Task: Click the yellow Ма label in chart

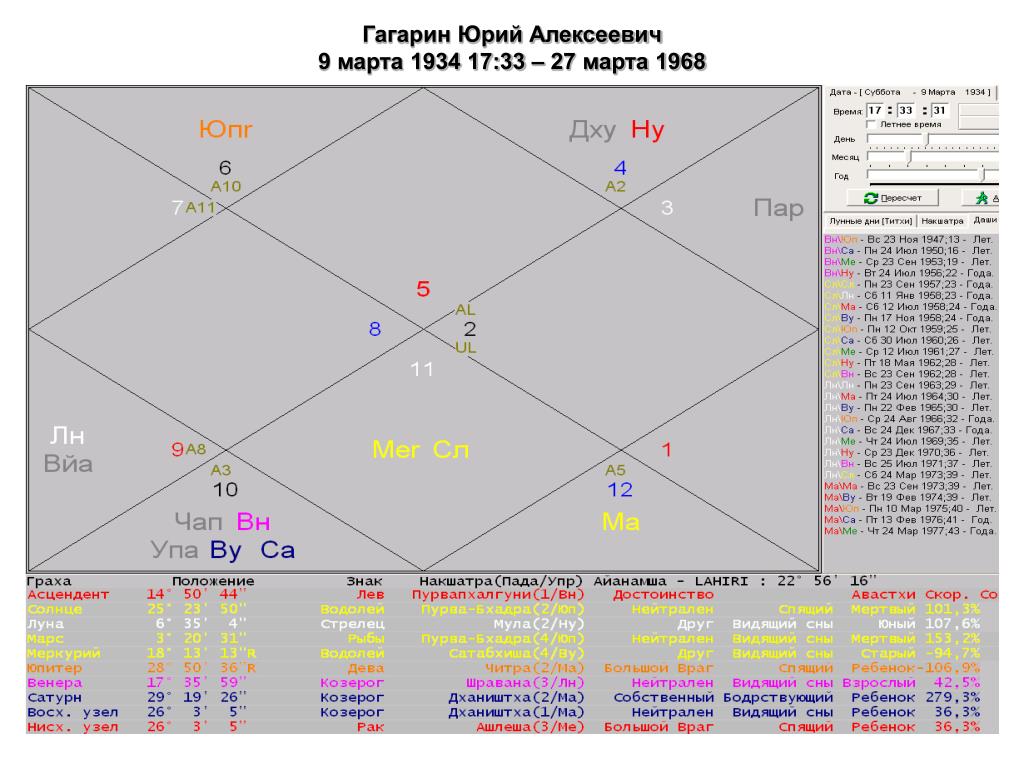Action: coord(620,522)
